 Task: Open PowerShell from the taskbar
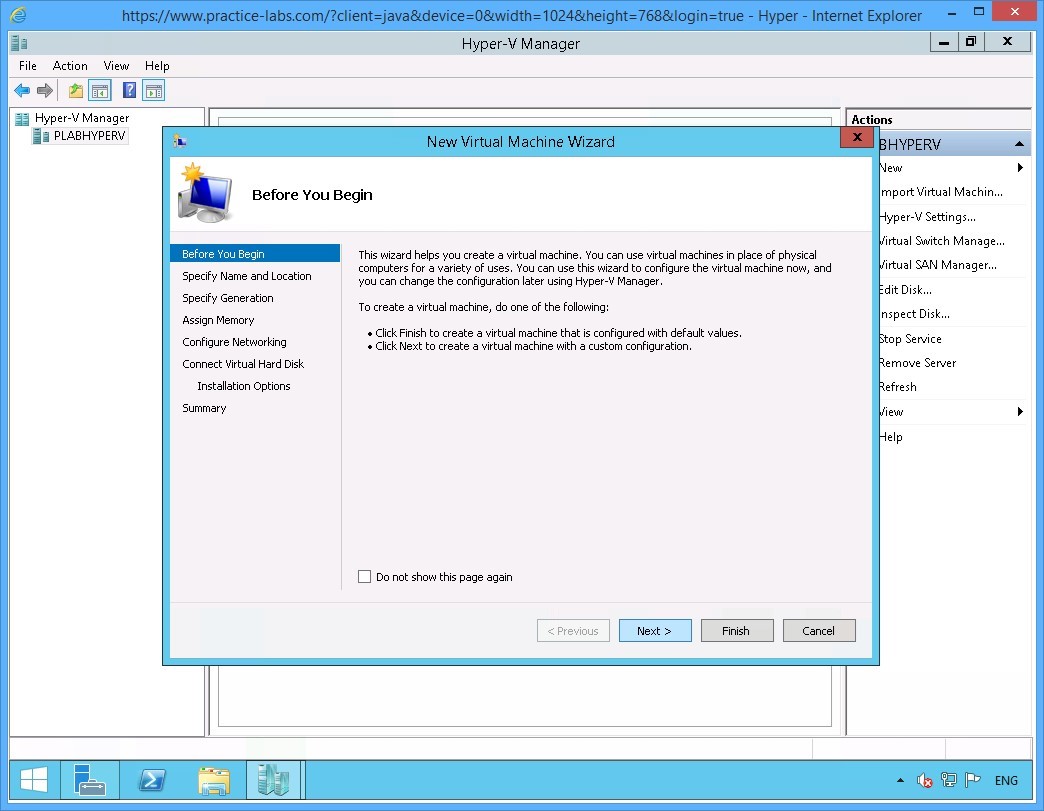coord(152,780)
